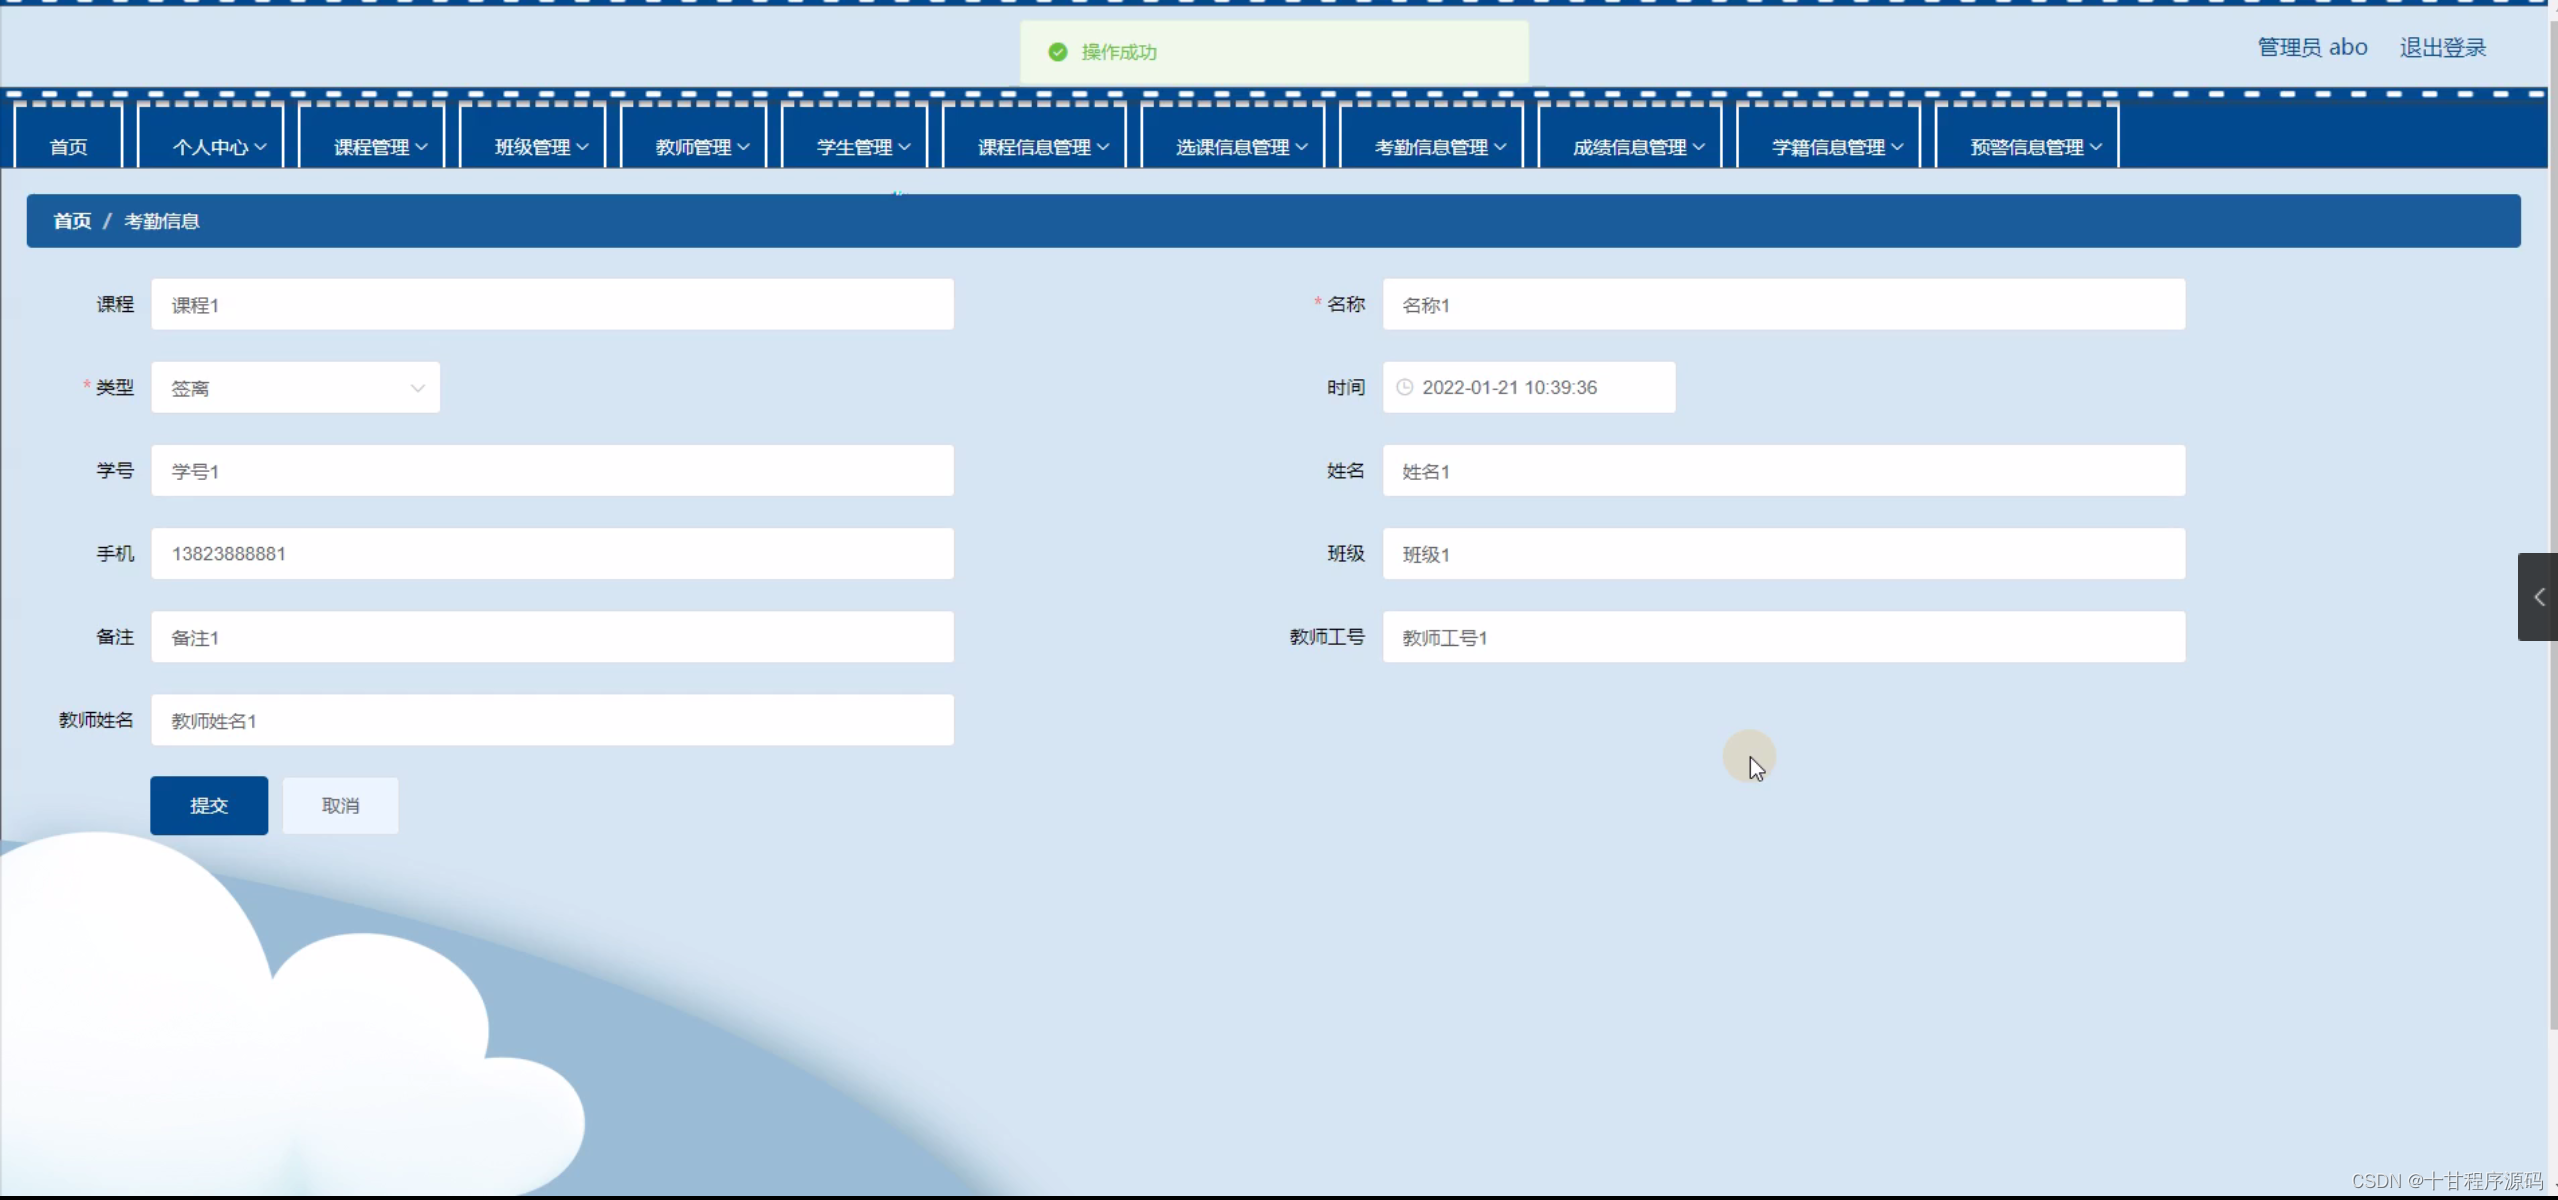Click the green success checkmark icon

1057,52
